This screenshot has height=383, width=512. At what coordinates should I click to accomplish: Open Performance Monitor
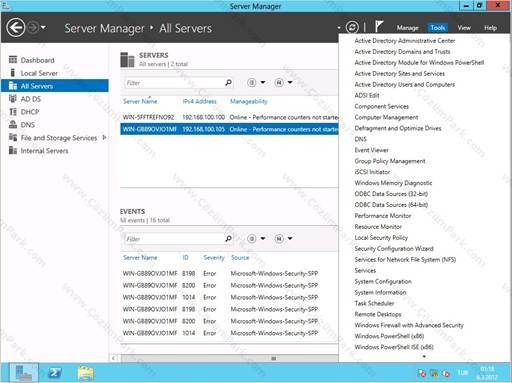click(383, 216)
